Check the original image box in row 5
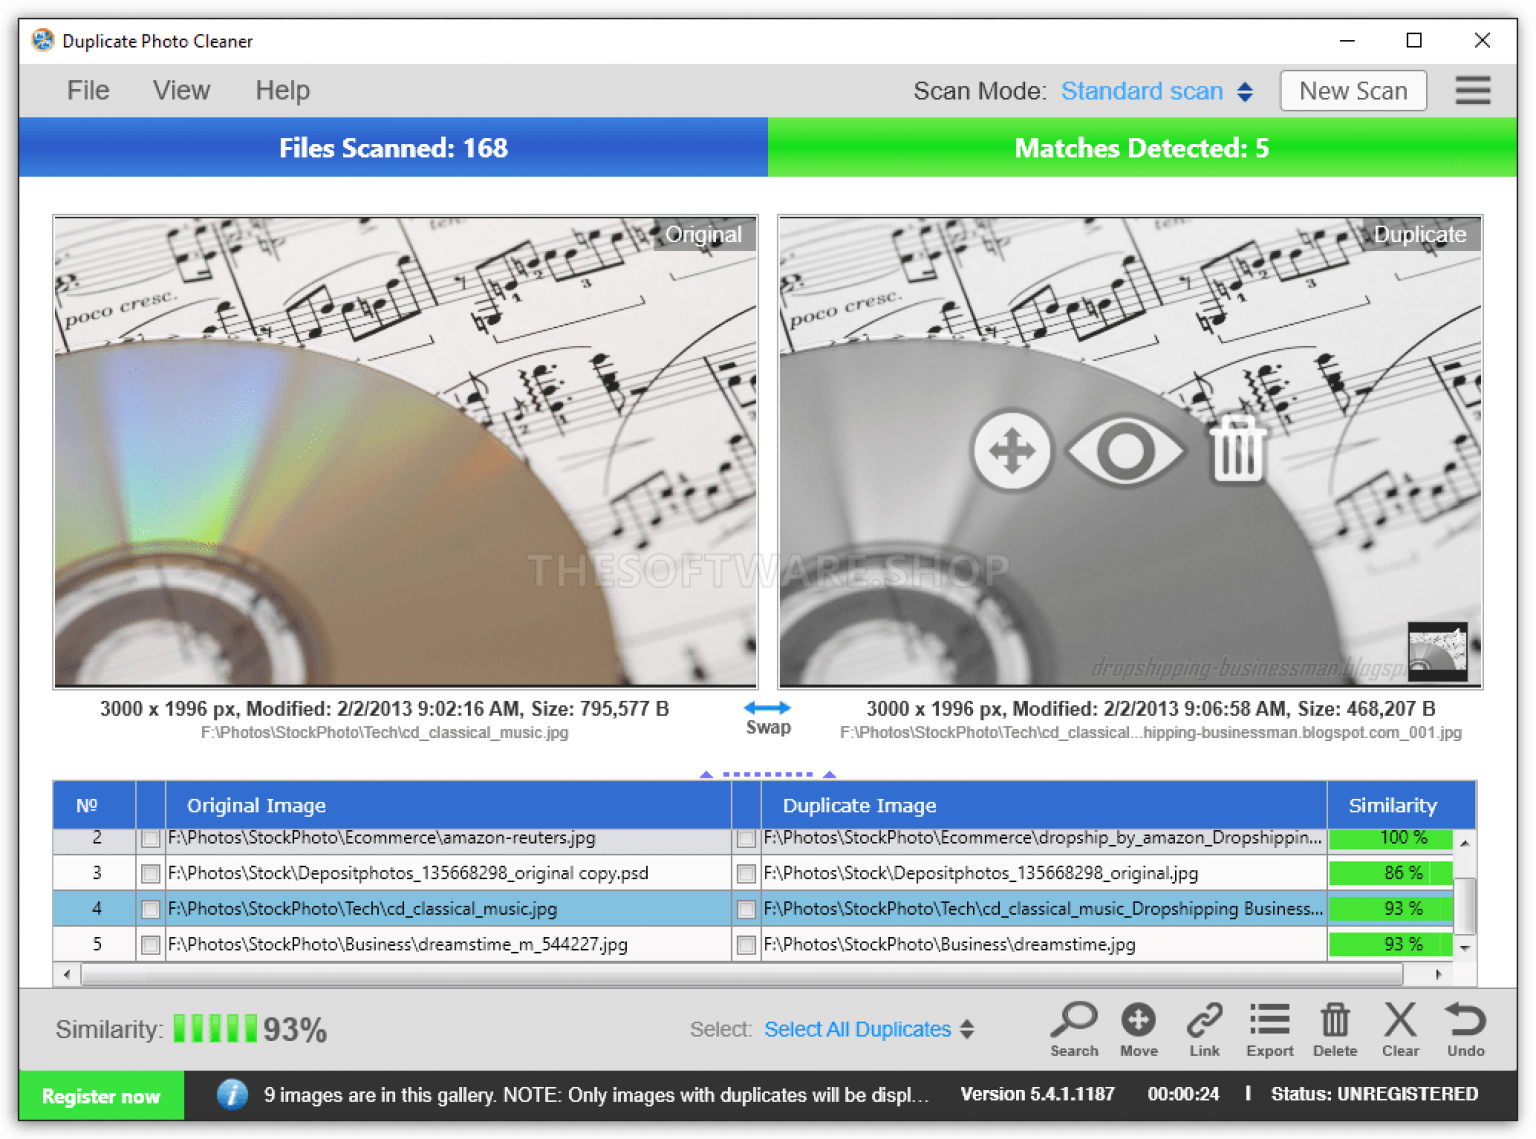Viewport: 1536px width, 1139px height. [150, 945]
